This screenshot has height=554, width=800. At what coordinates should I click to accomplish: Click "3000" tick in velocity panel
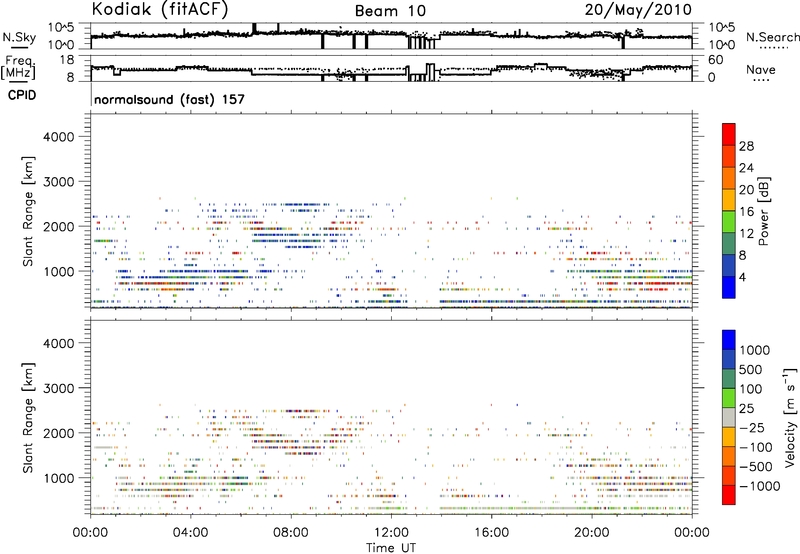59,388
